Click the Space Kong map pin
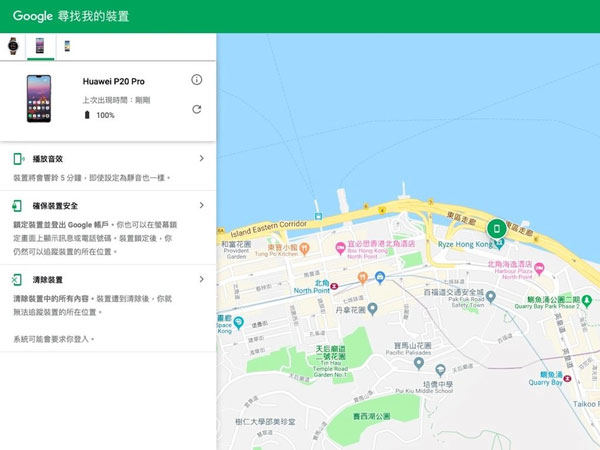Image resolution: width=600 pixels, height=450 pixels. point(238,323)
